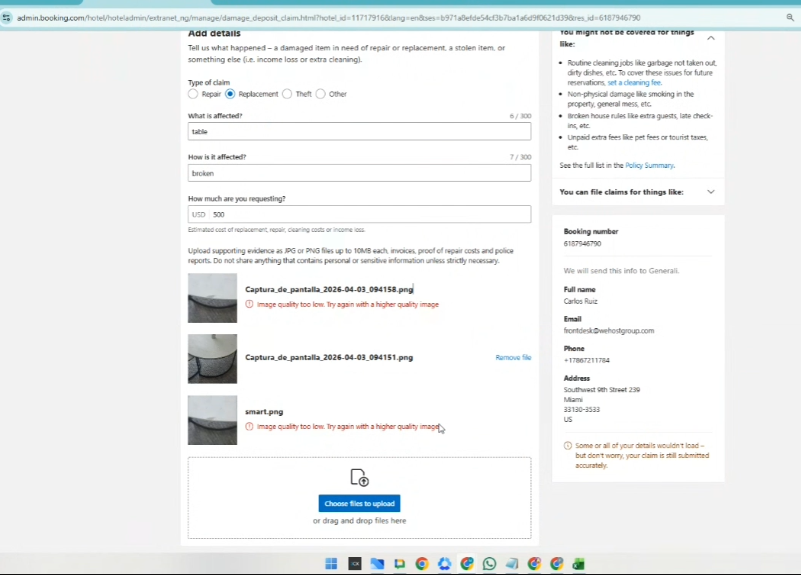This screenshot has width=801, height=575.
Task: Click Choose files to upload button
Action: (x=359, y=504)
